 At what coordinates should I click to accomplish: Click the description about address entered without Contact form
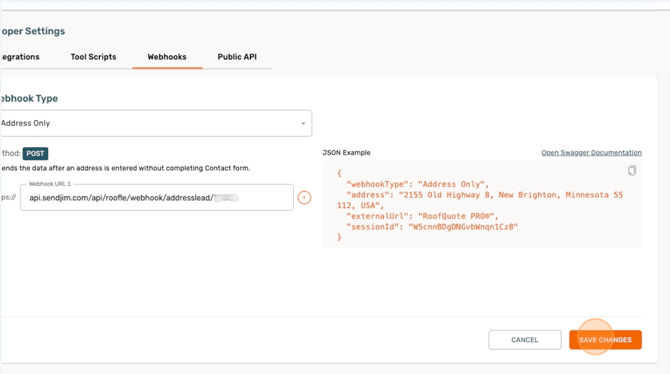(125, 168)
